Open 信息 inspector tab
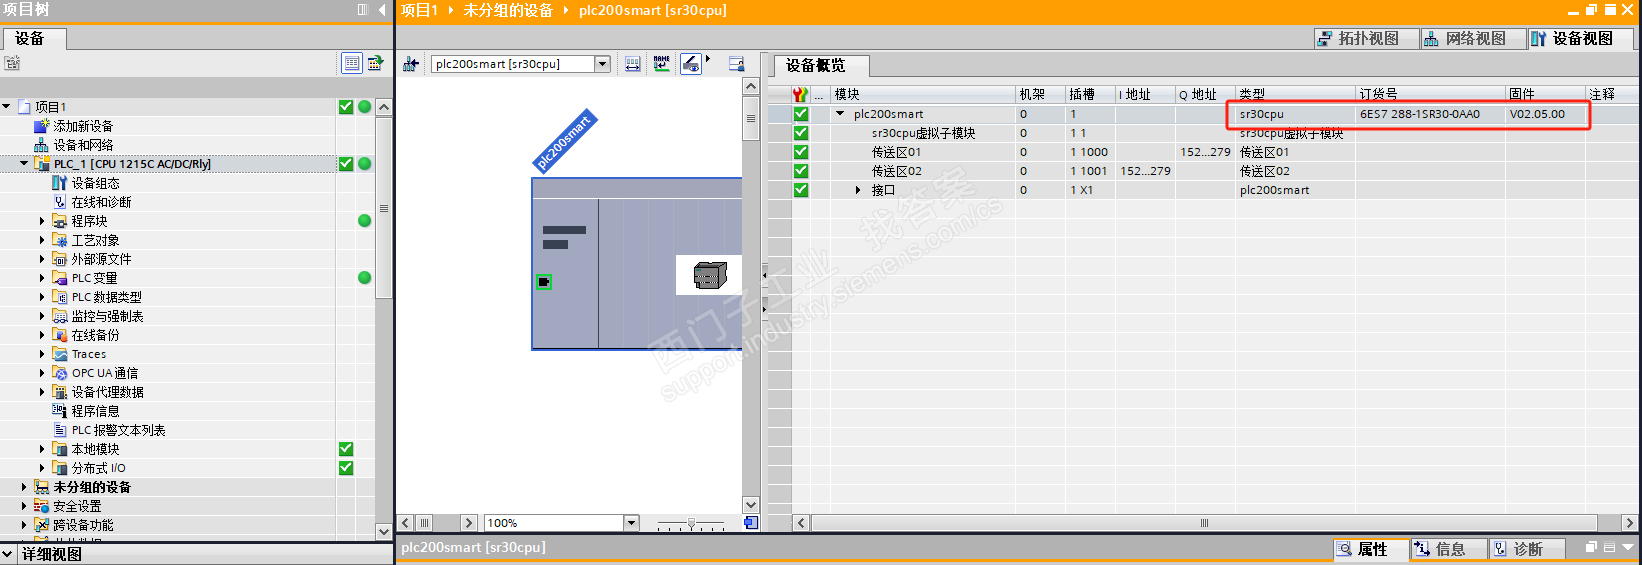The height and width of the screenshot is (565, 1642). (1449, 549)
